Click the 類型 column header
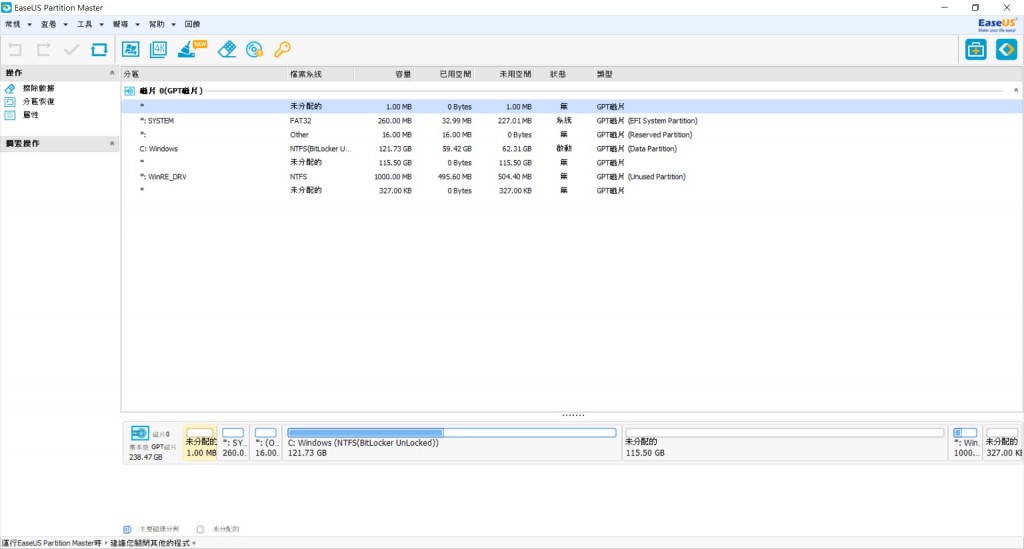The image size is (1024, 549). click(x=808, y=74)
